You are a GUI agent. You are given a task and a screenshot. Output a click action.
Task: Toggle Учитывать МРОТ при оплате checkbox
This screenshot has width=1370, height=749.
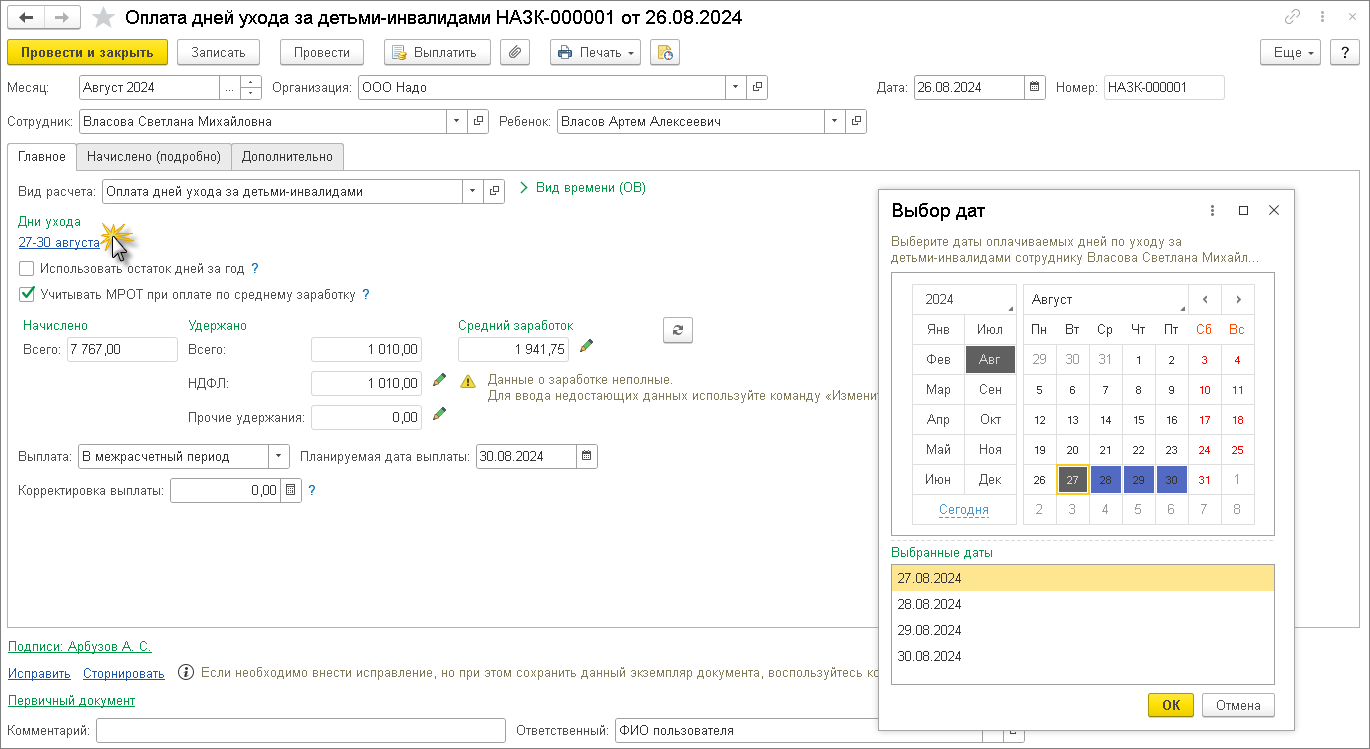pyautogui.click(x=27, y=294)
